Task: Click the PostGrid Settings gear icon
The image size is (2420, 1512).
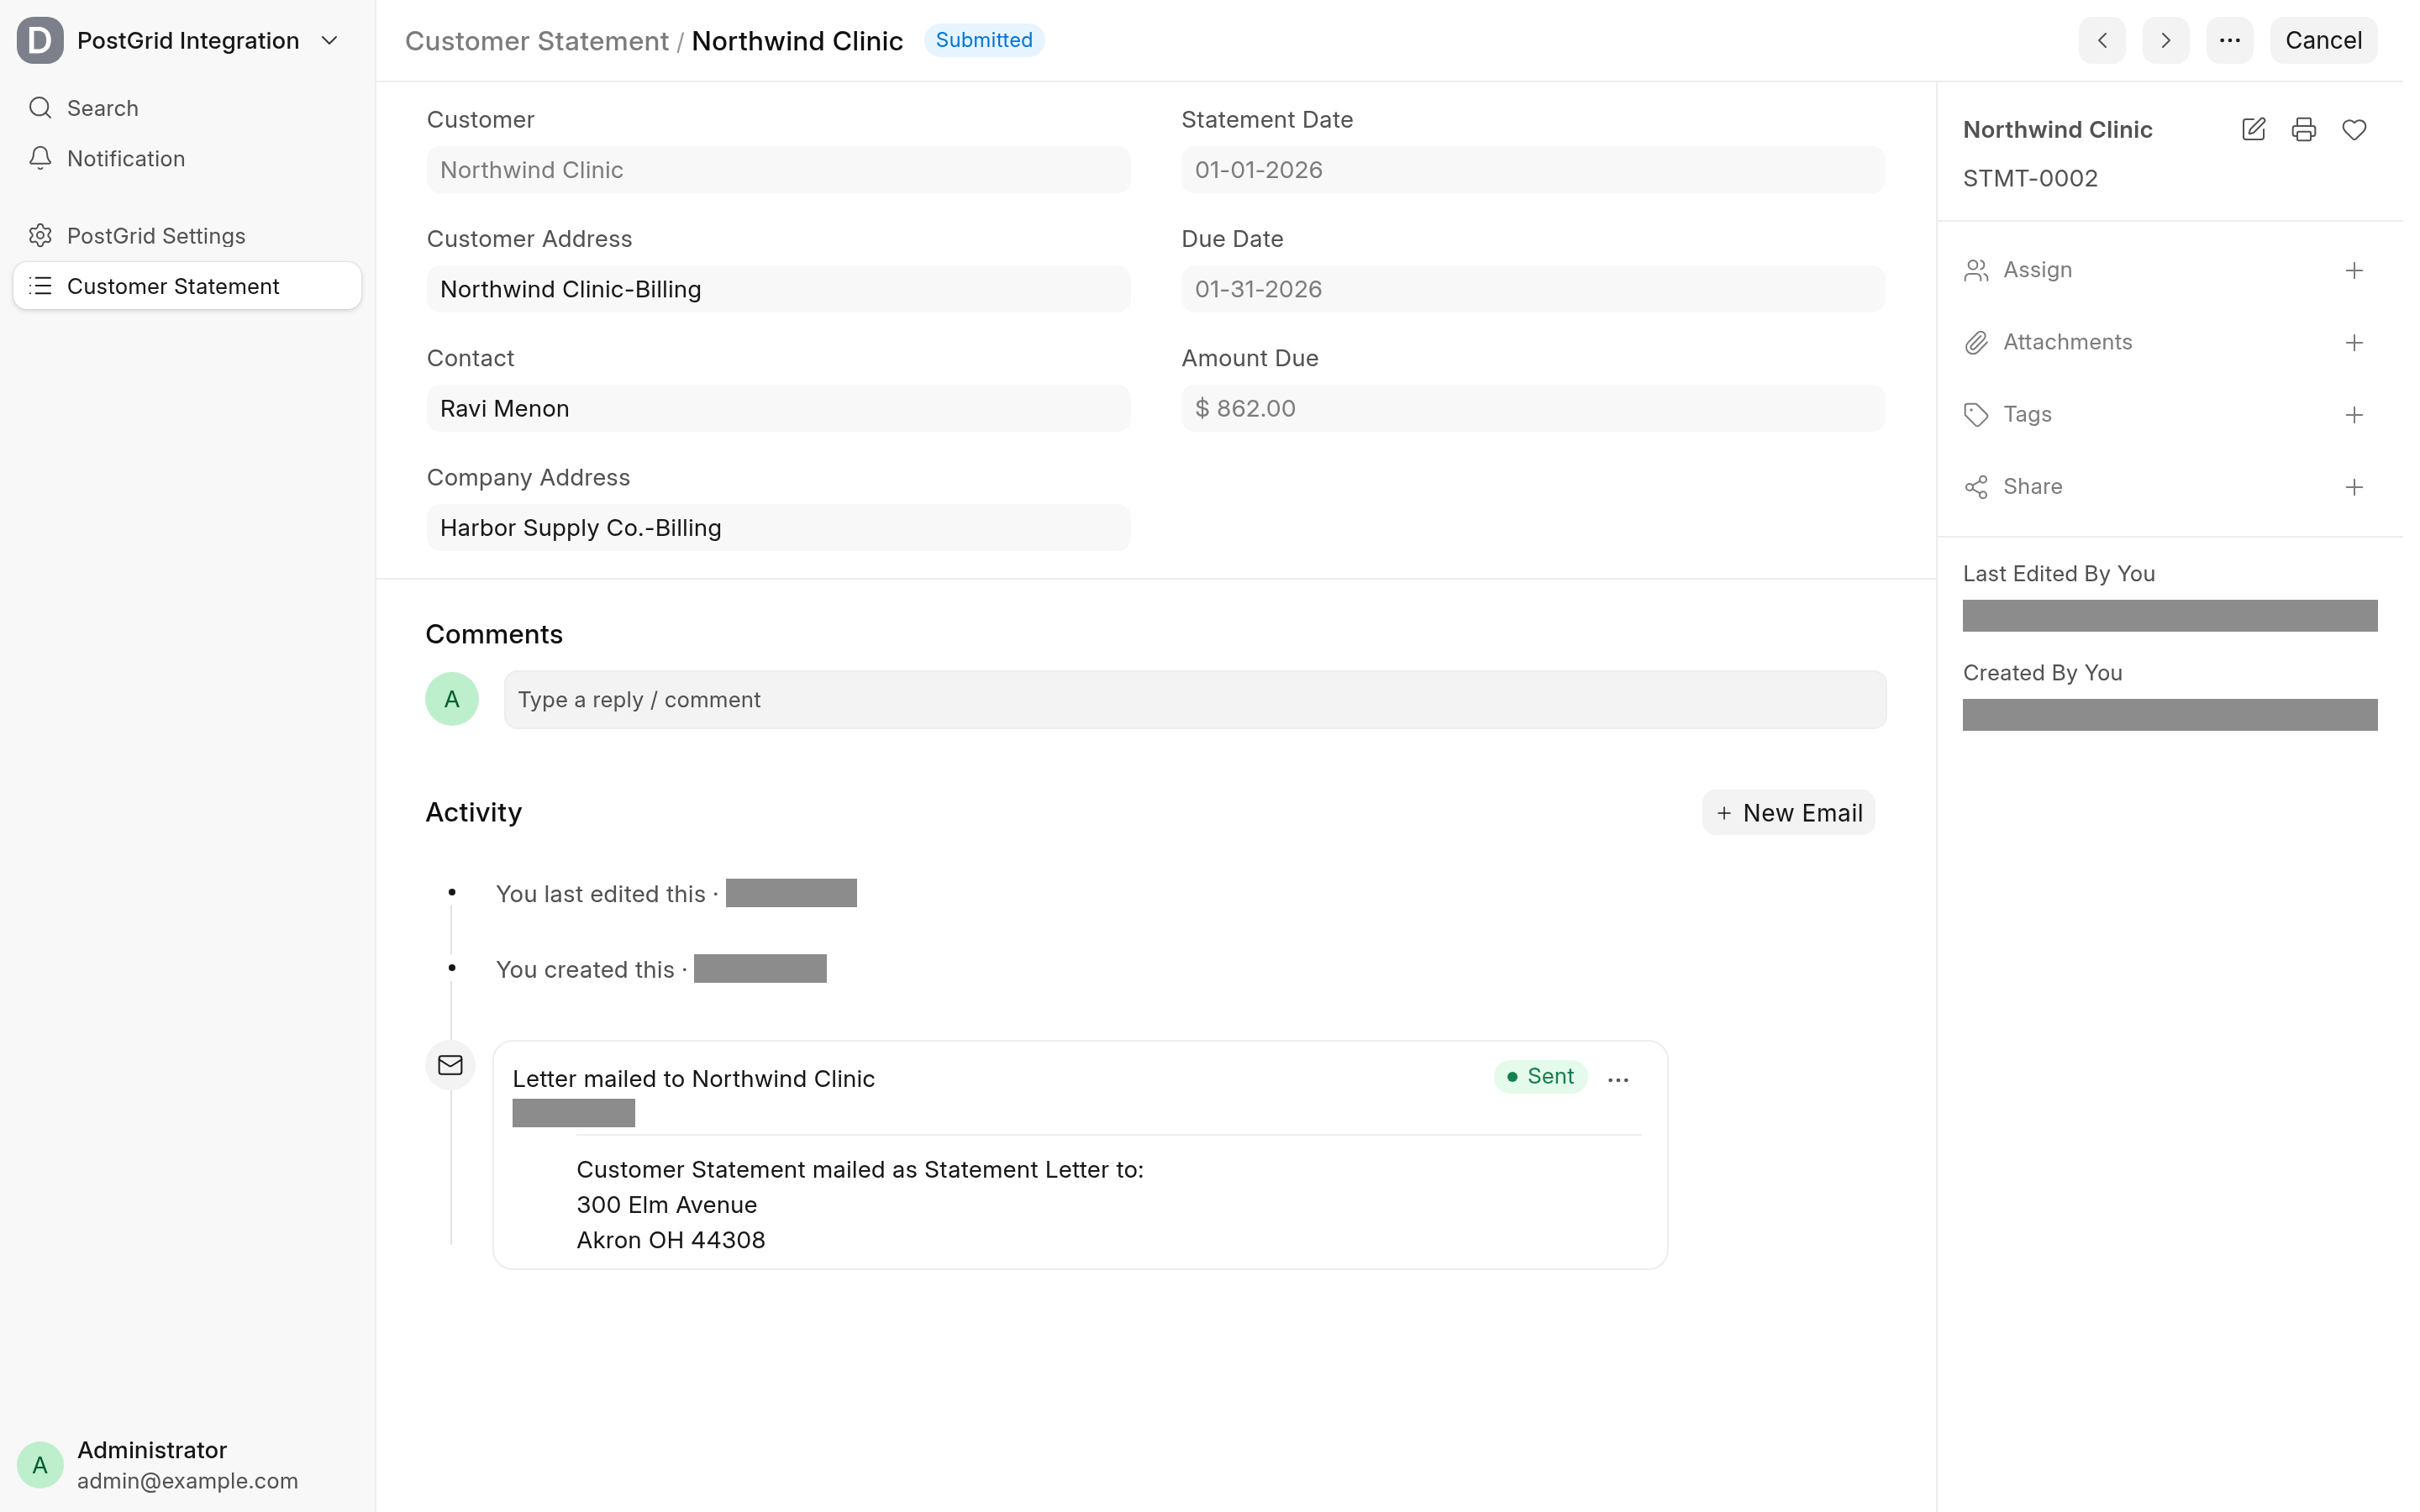Action: click(40, 235)
